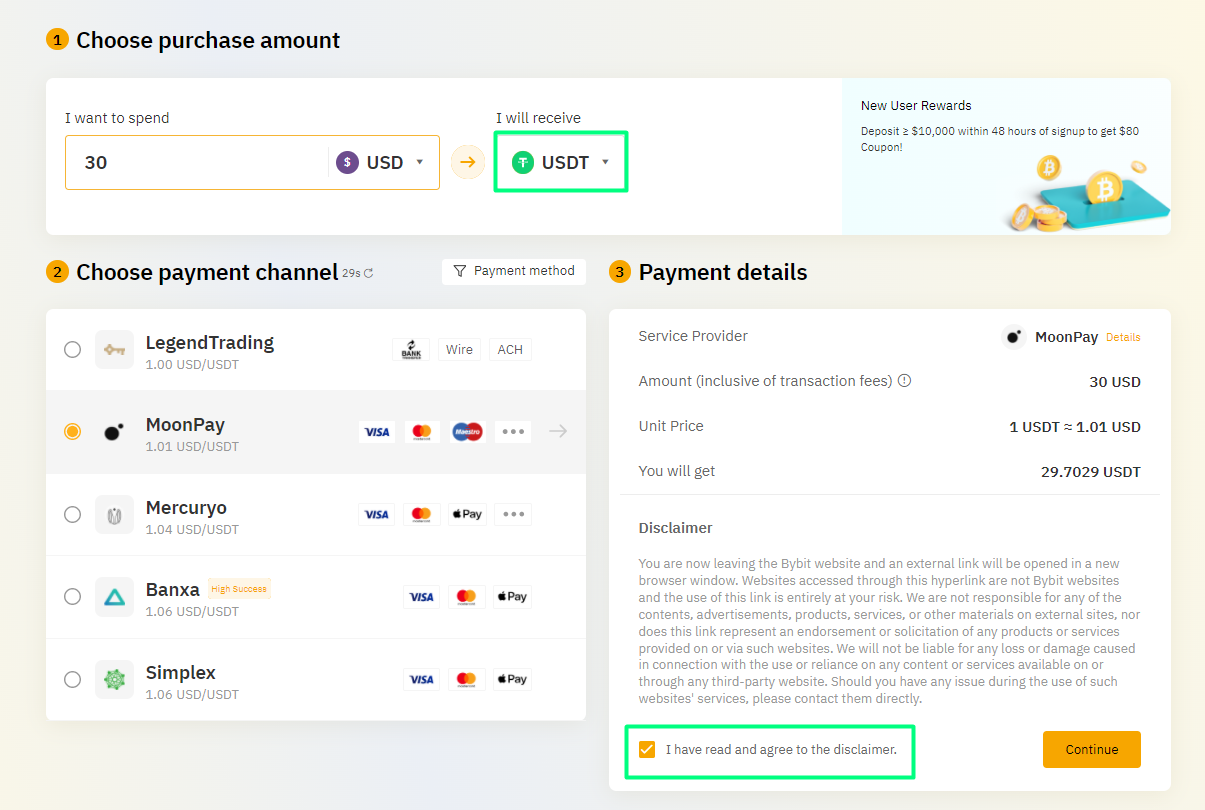
Task: Uncheck the disclaimer agreement checkbox
Action: 646,749
